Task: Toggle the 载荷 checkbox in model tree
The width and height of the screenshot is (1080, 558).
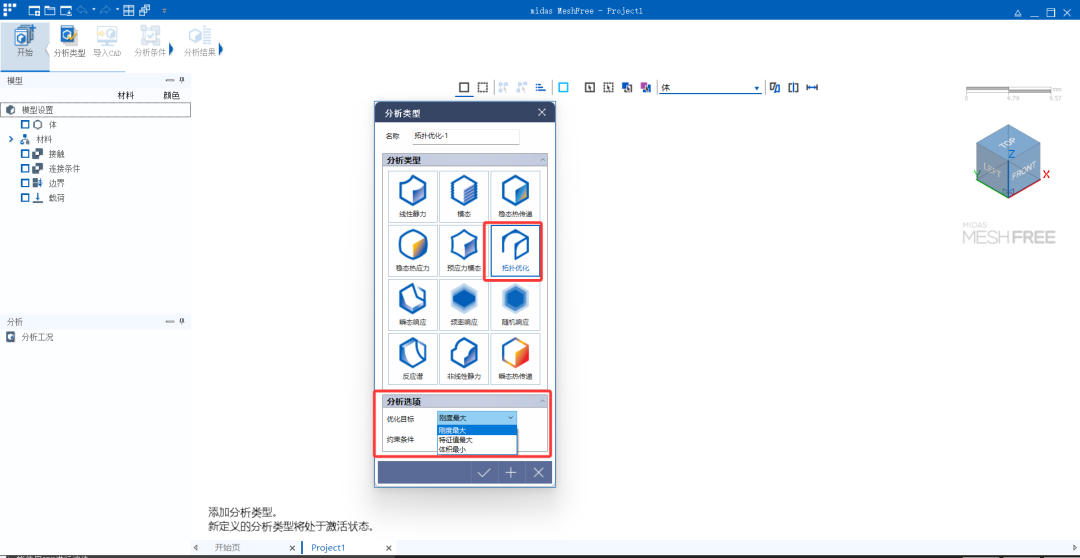Action: [25, 198]
